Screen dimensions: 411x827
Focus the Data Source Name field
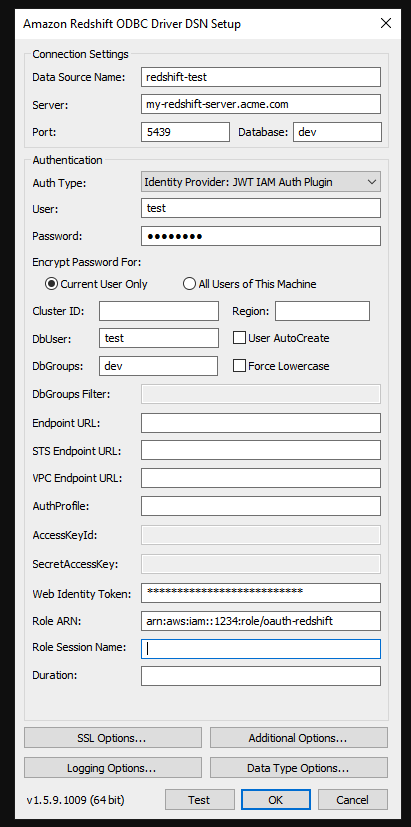pyautogui.click(x=261, y=77)
